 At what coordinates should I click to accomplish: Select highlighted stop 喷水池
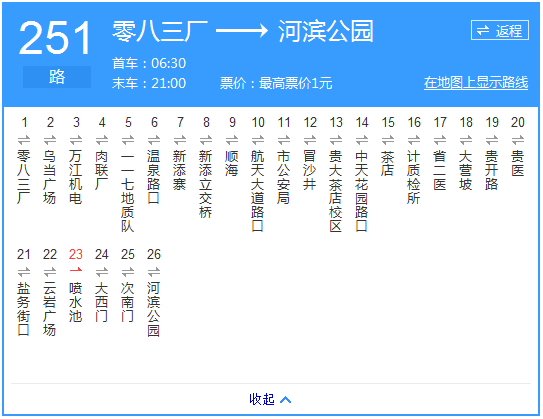76,302
